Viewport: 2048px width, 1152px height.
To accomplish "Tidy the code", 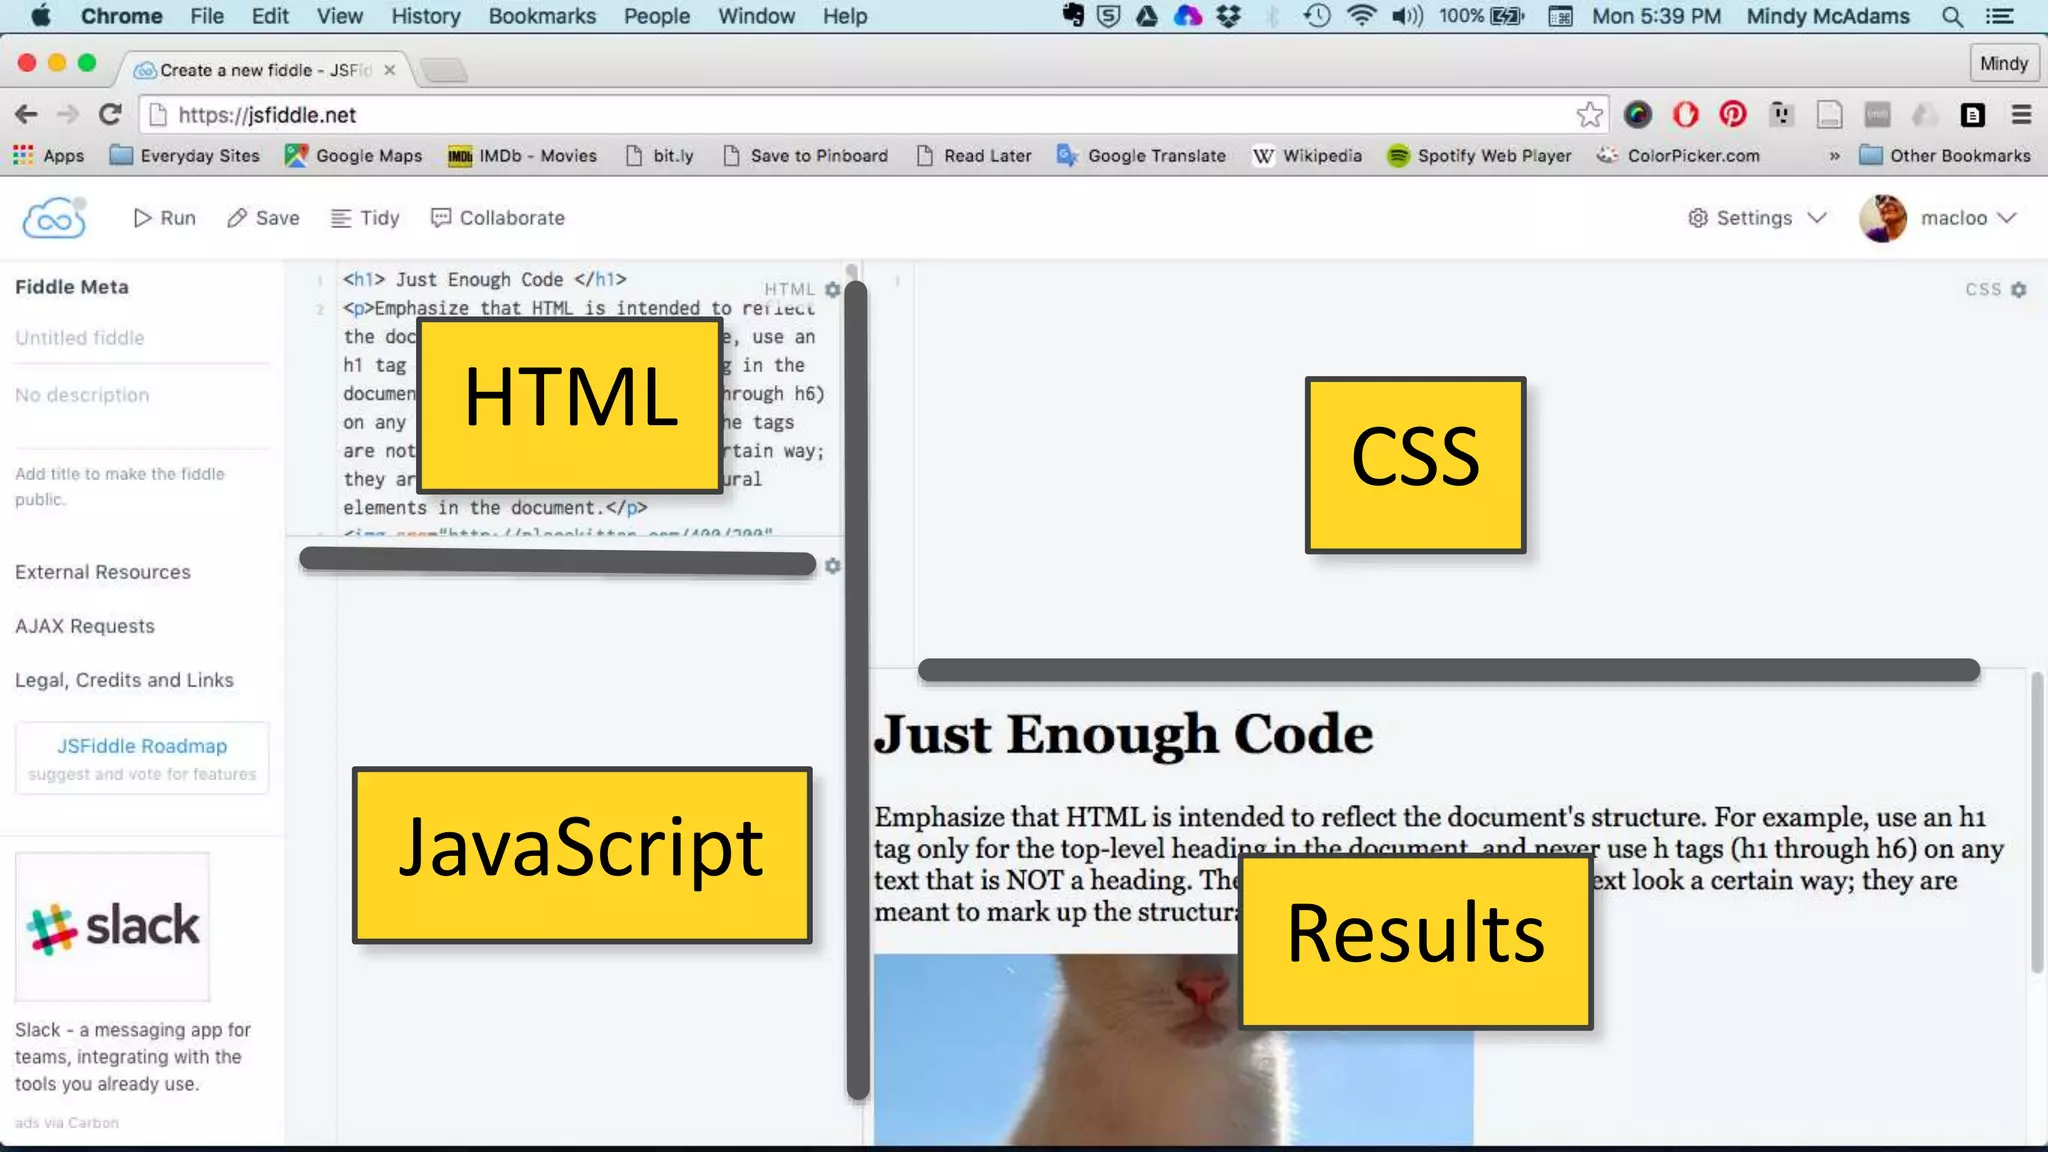I will 365,218.
